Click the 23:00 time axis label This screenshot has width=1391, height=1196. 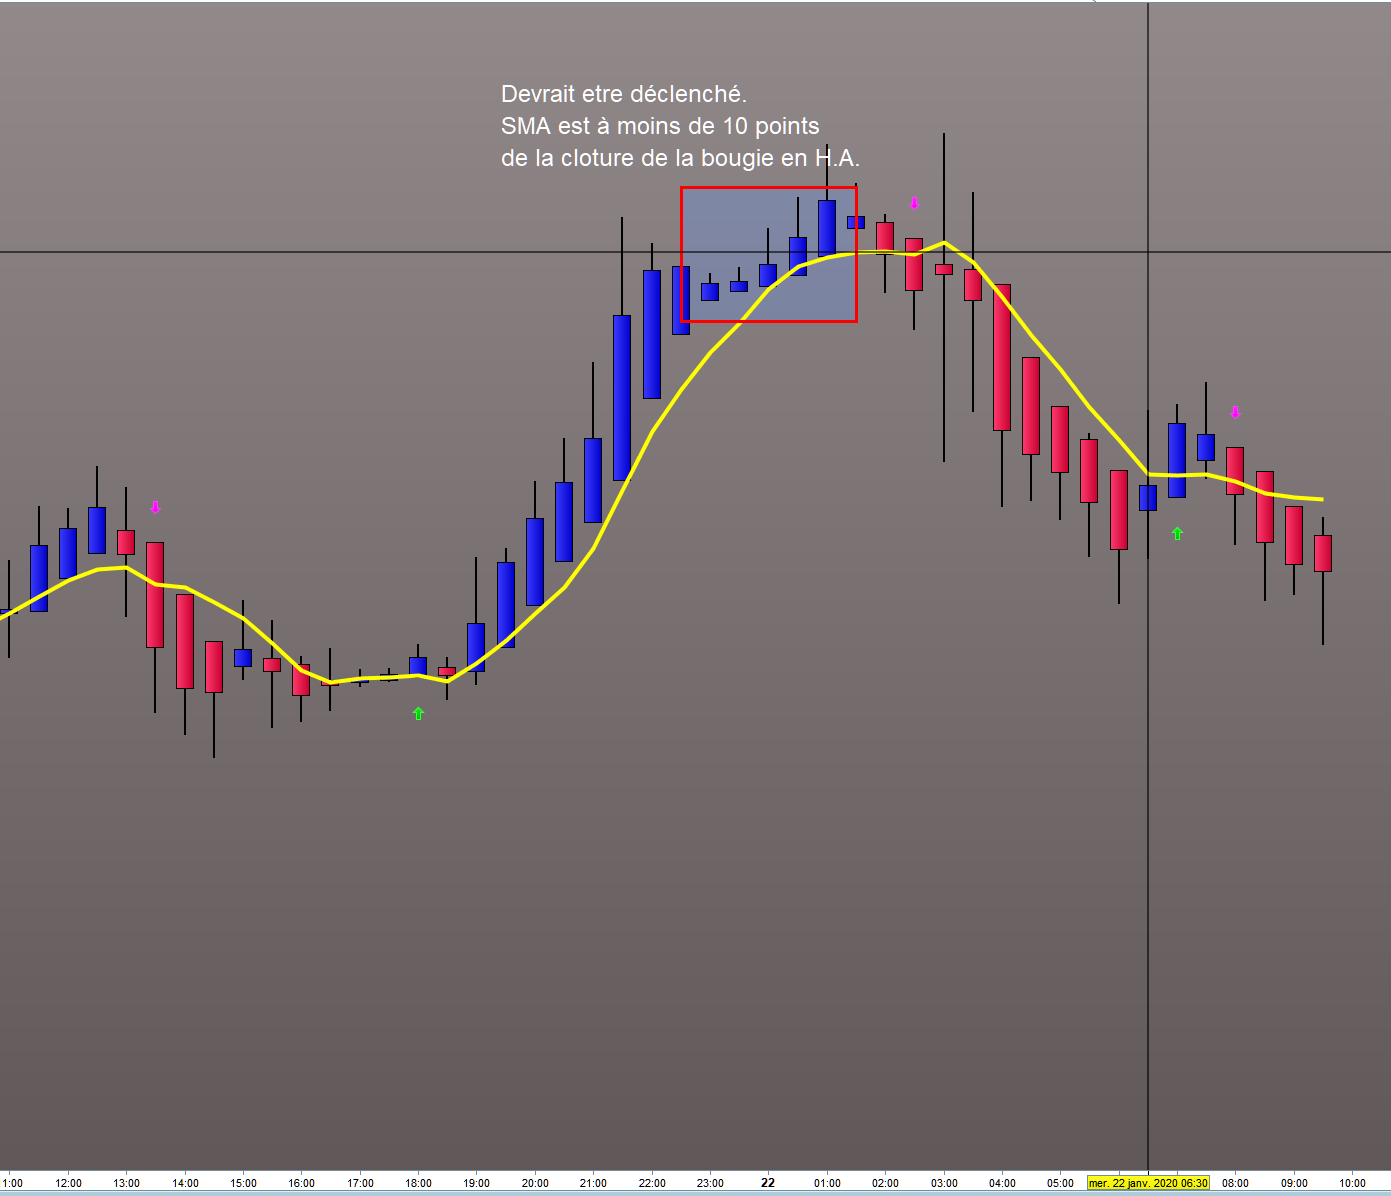click(x=710, y=1183)
